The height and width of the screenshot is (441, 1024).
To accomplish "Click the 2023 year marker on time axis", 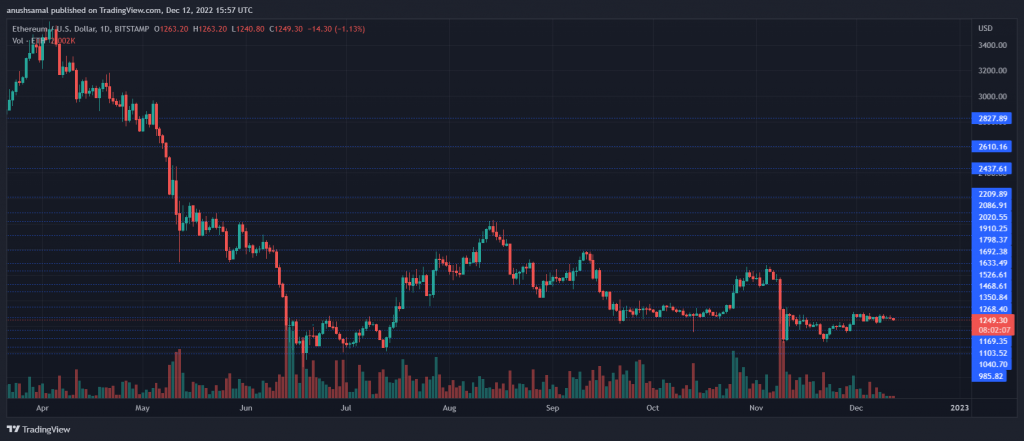I will (x=959, y=408).
